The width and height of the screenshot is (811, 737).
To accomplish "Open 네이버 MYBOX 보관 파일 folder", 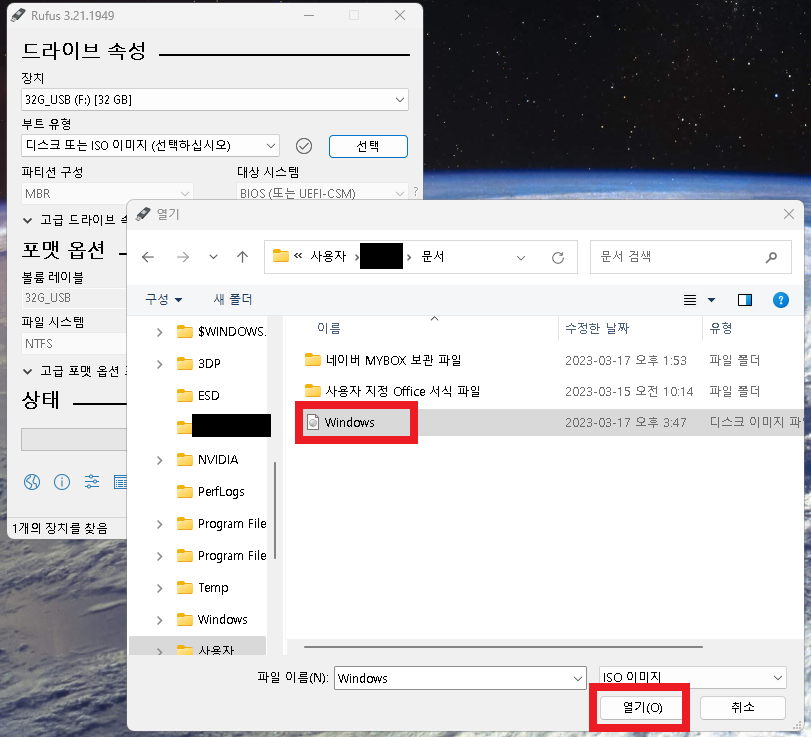I will (393, 360).
